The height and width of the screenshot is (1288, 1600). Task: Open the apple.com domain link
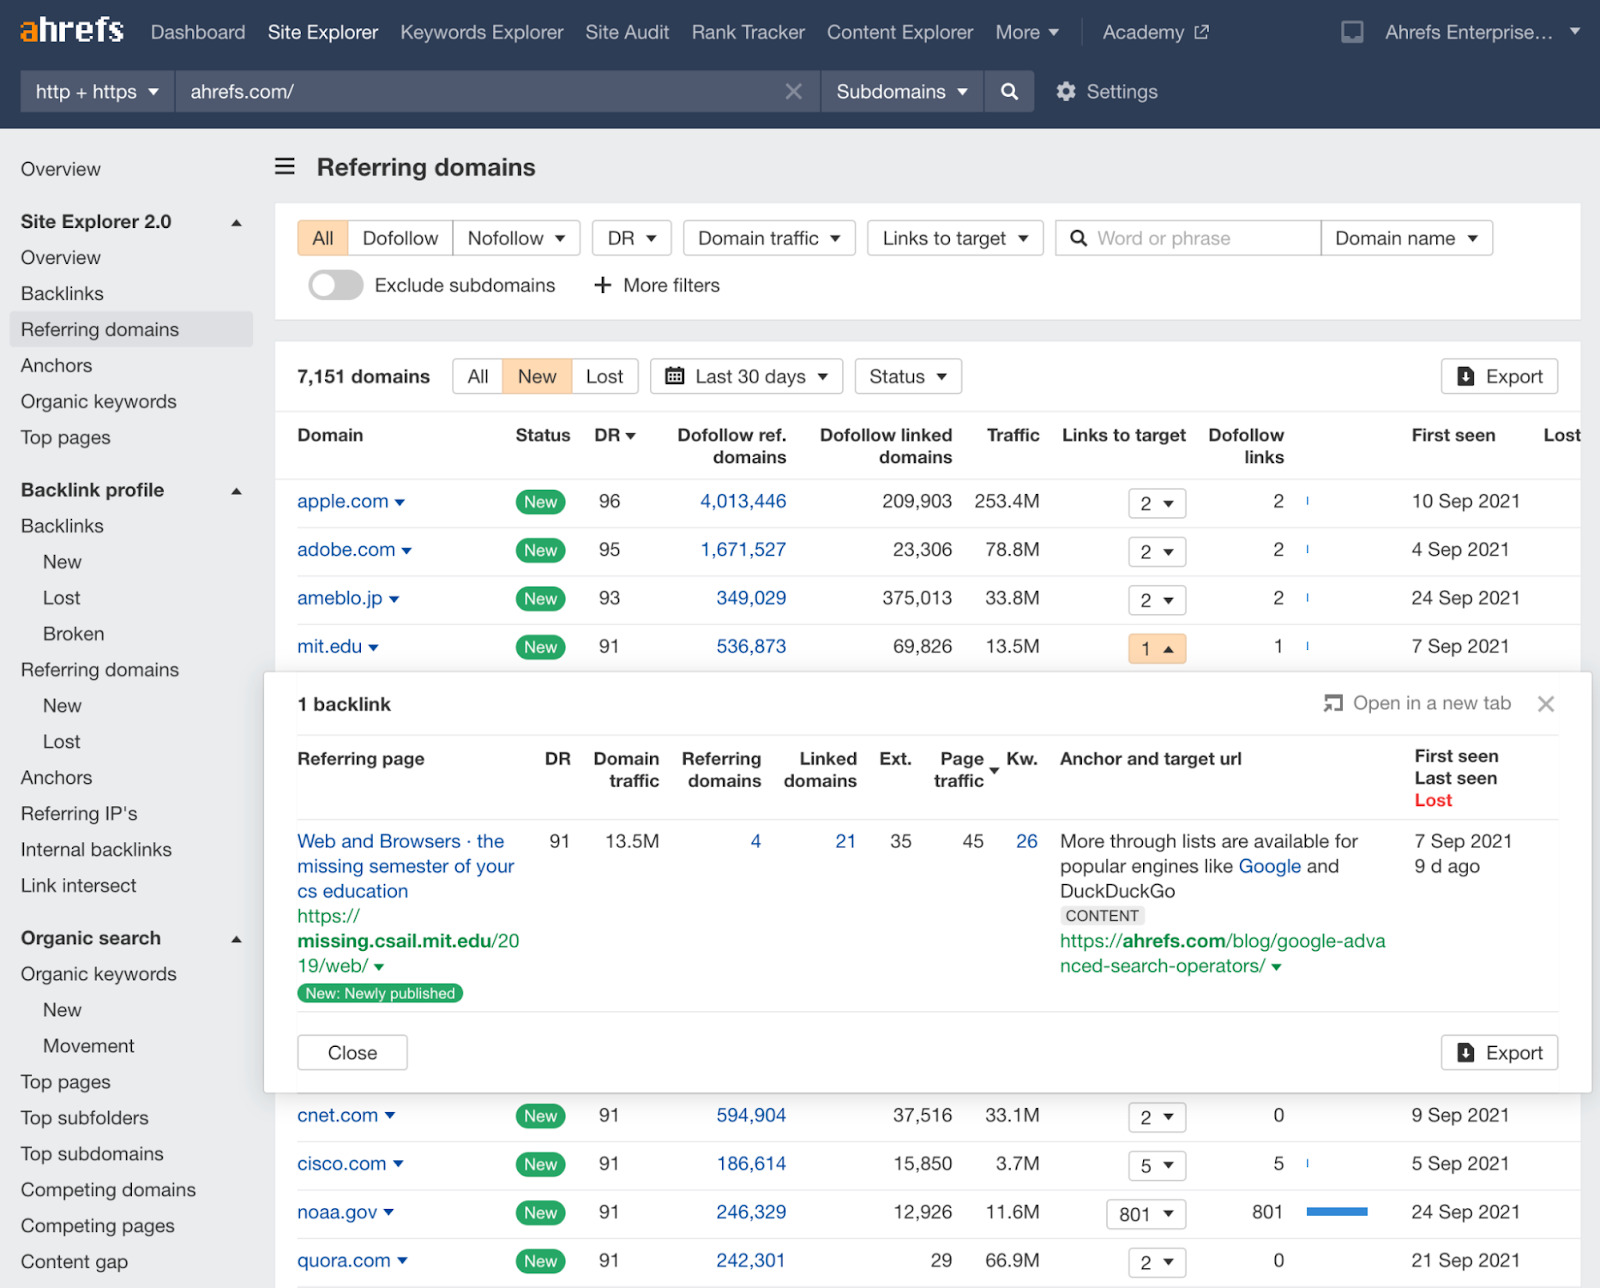pos(342,501)
